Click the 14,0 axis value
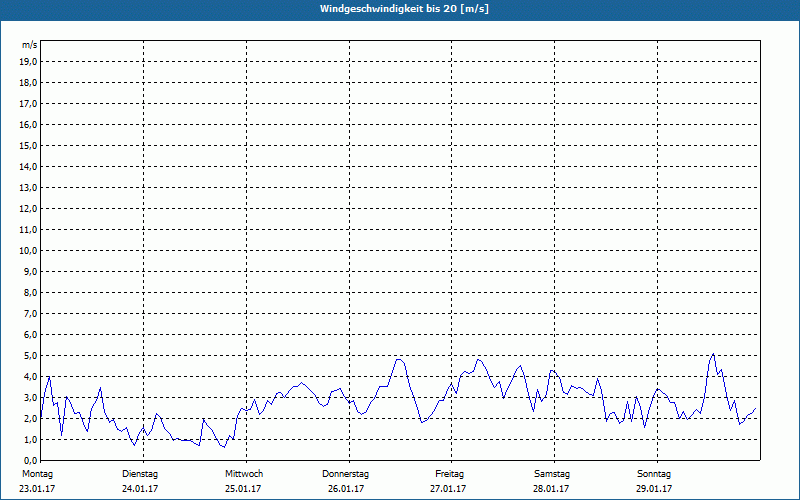 coord(28,166)
